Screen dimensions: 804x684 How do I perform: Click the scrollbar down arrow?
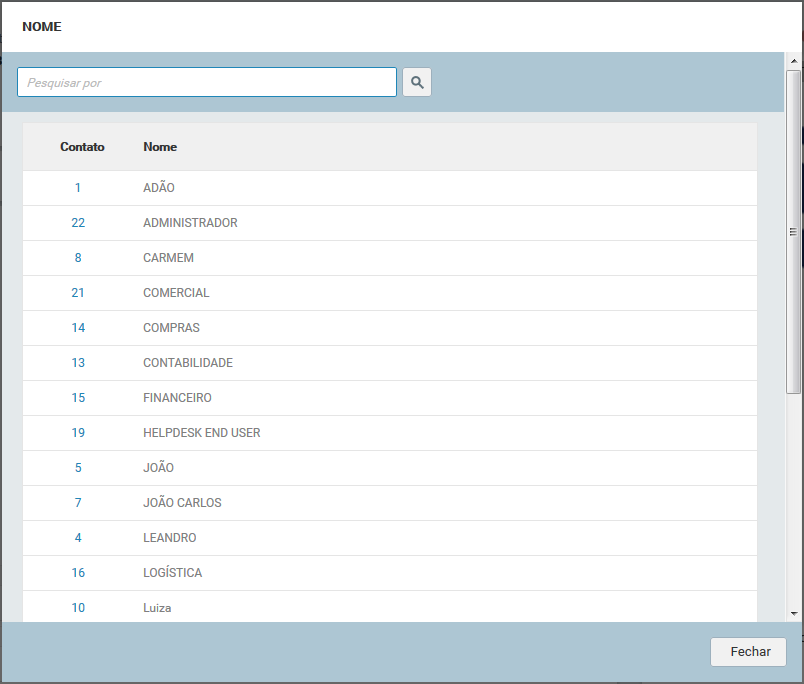[x=794, y=613]
